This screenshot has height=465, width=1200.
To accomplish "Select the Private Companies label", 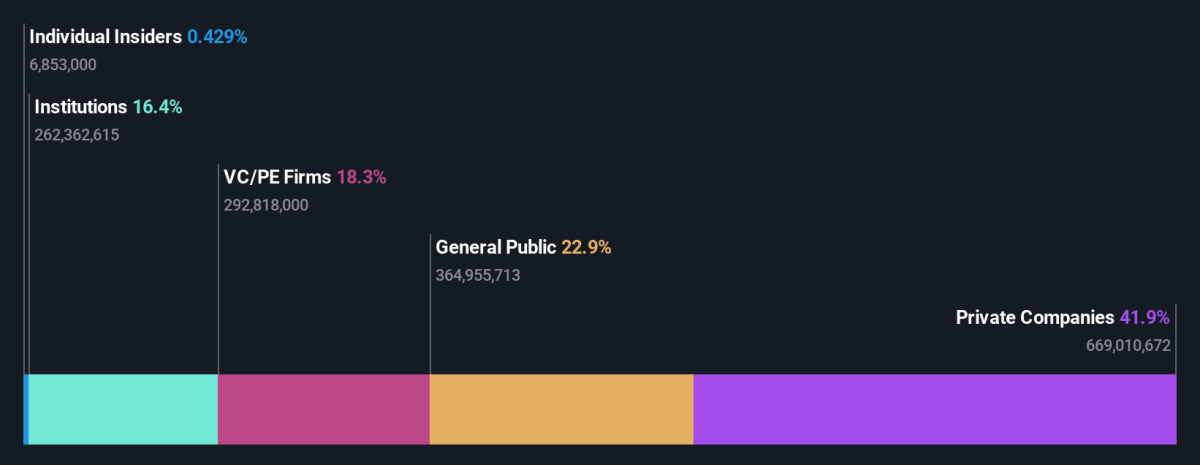I will (1034, 317).
